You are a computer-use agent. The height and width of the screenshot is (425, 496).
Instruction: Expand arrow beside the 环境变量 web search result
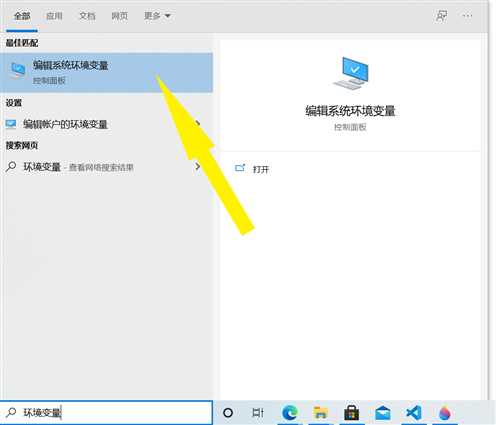(198, 166)
